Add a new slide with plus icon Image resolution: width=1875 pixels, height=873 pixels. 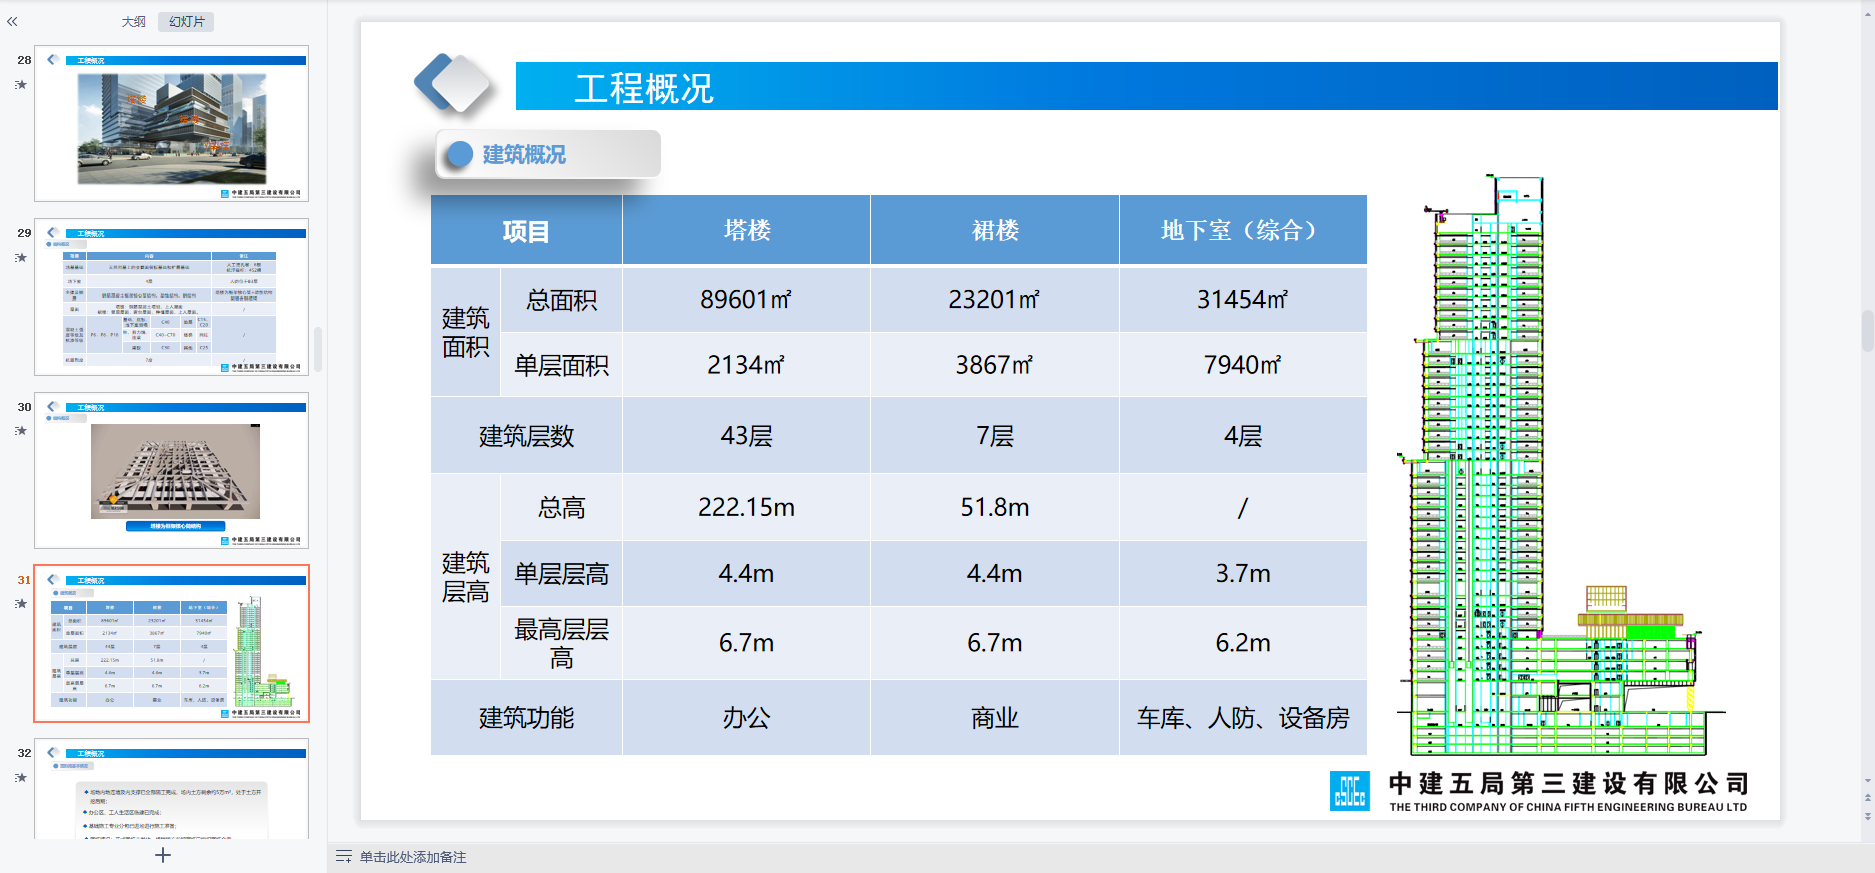coord(163,855)
